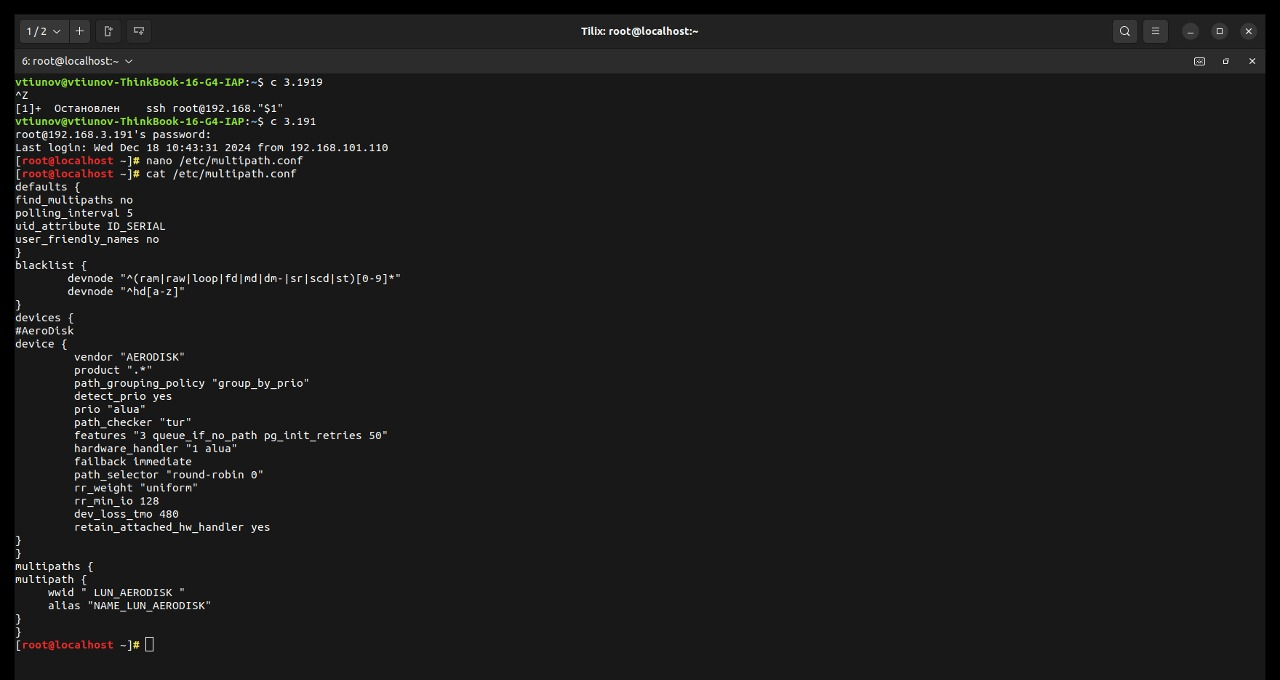Click the "Tilix: root@localhost:~" window title
Image resolution: width=1280 pixels, height=680 pixels.
639,31
